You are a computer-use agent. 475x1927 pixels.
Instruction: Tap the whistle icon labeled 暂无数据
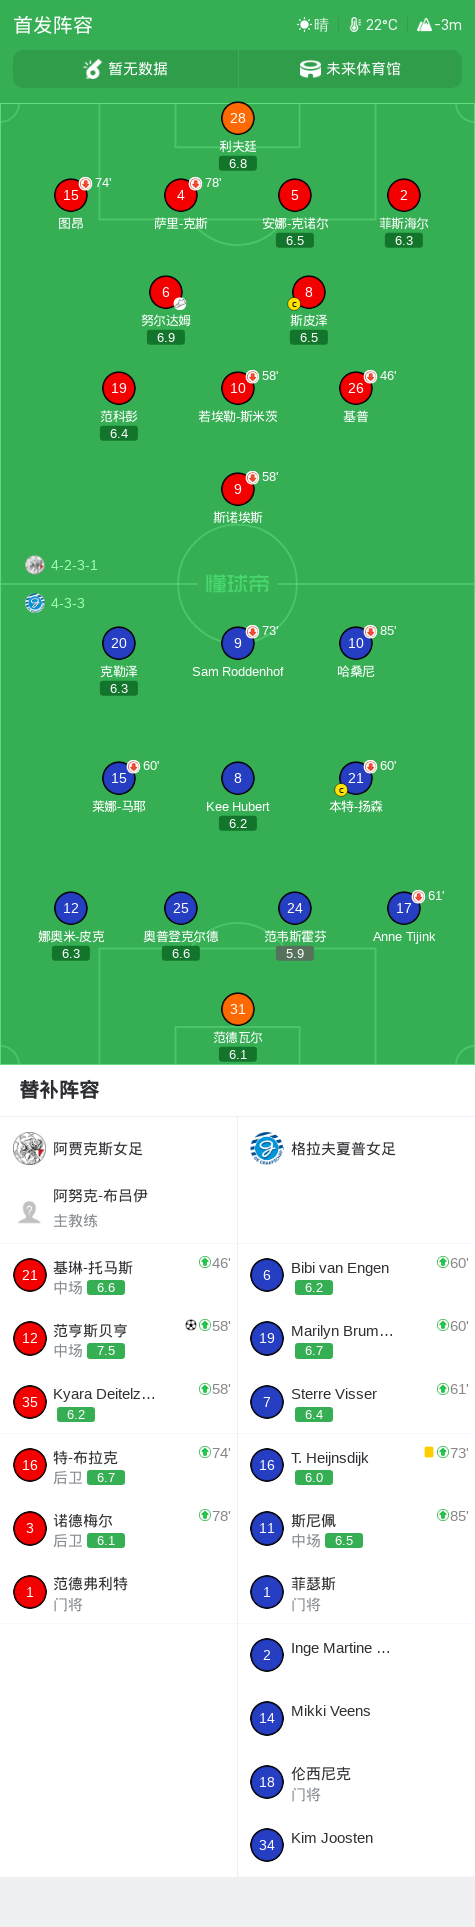[93, 69]
